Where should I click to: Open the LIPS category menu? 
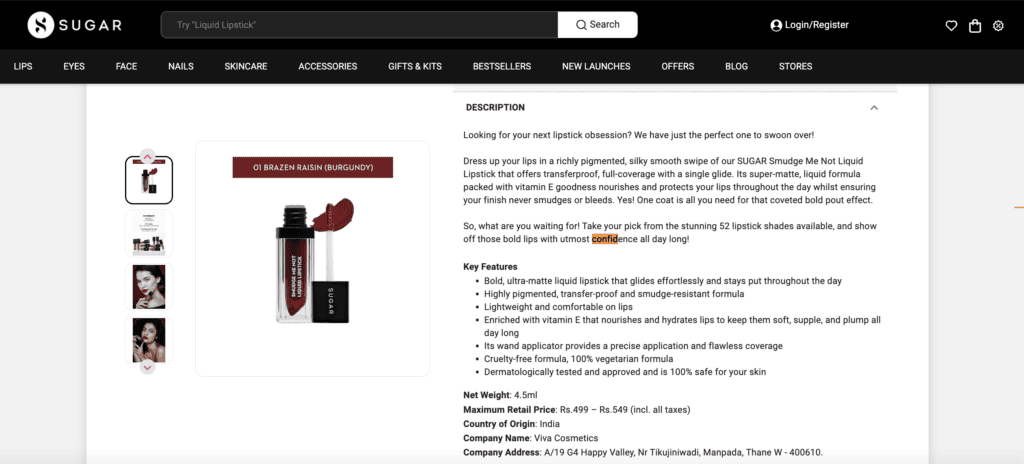(x=23, y=66)
